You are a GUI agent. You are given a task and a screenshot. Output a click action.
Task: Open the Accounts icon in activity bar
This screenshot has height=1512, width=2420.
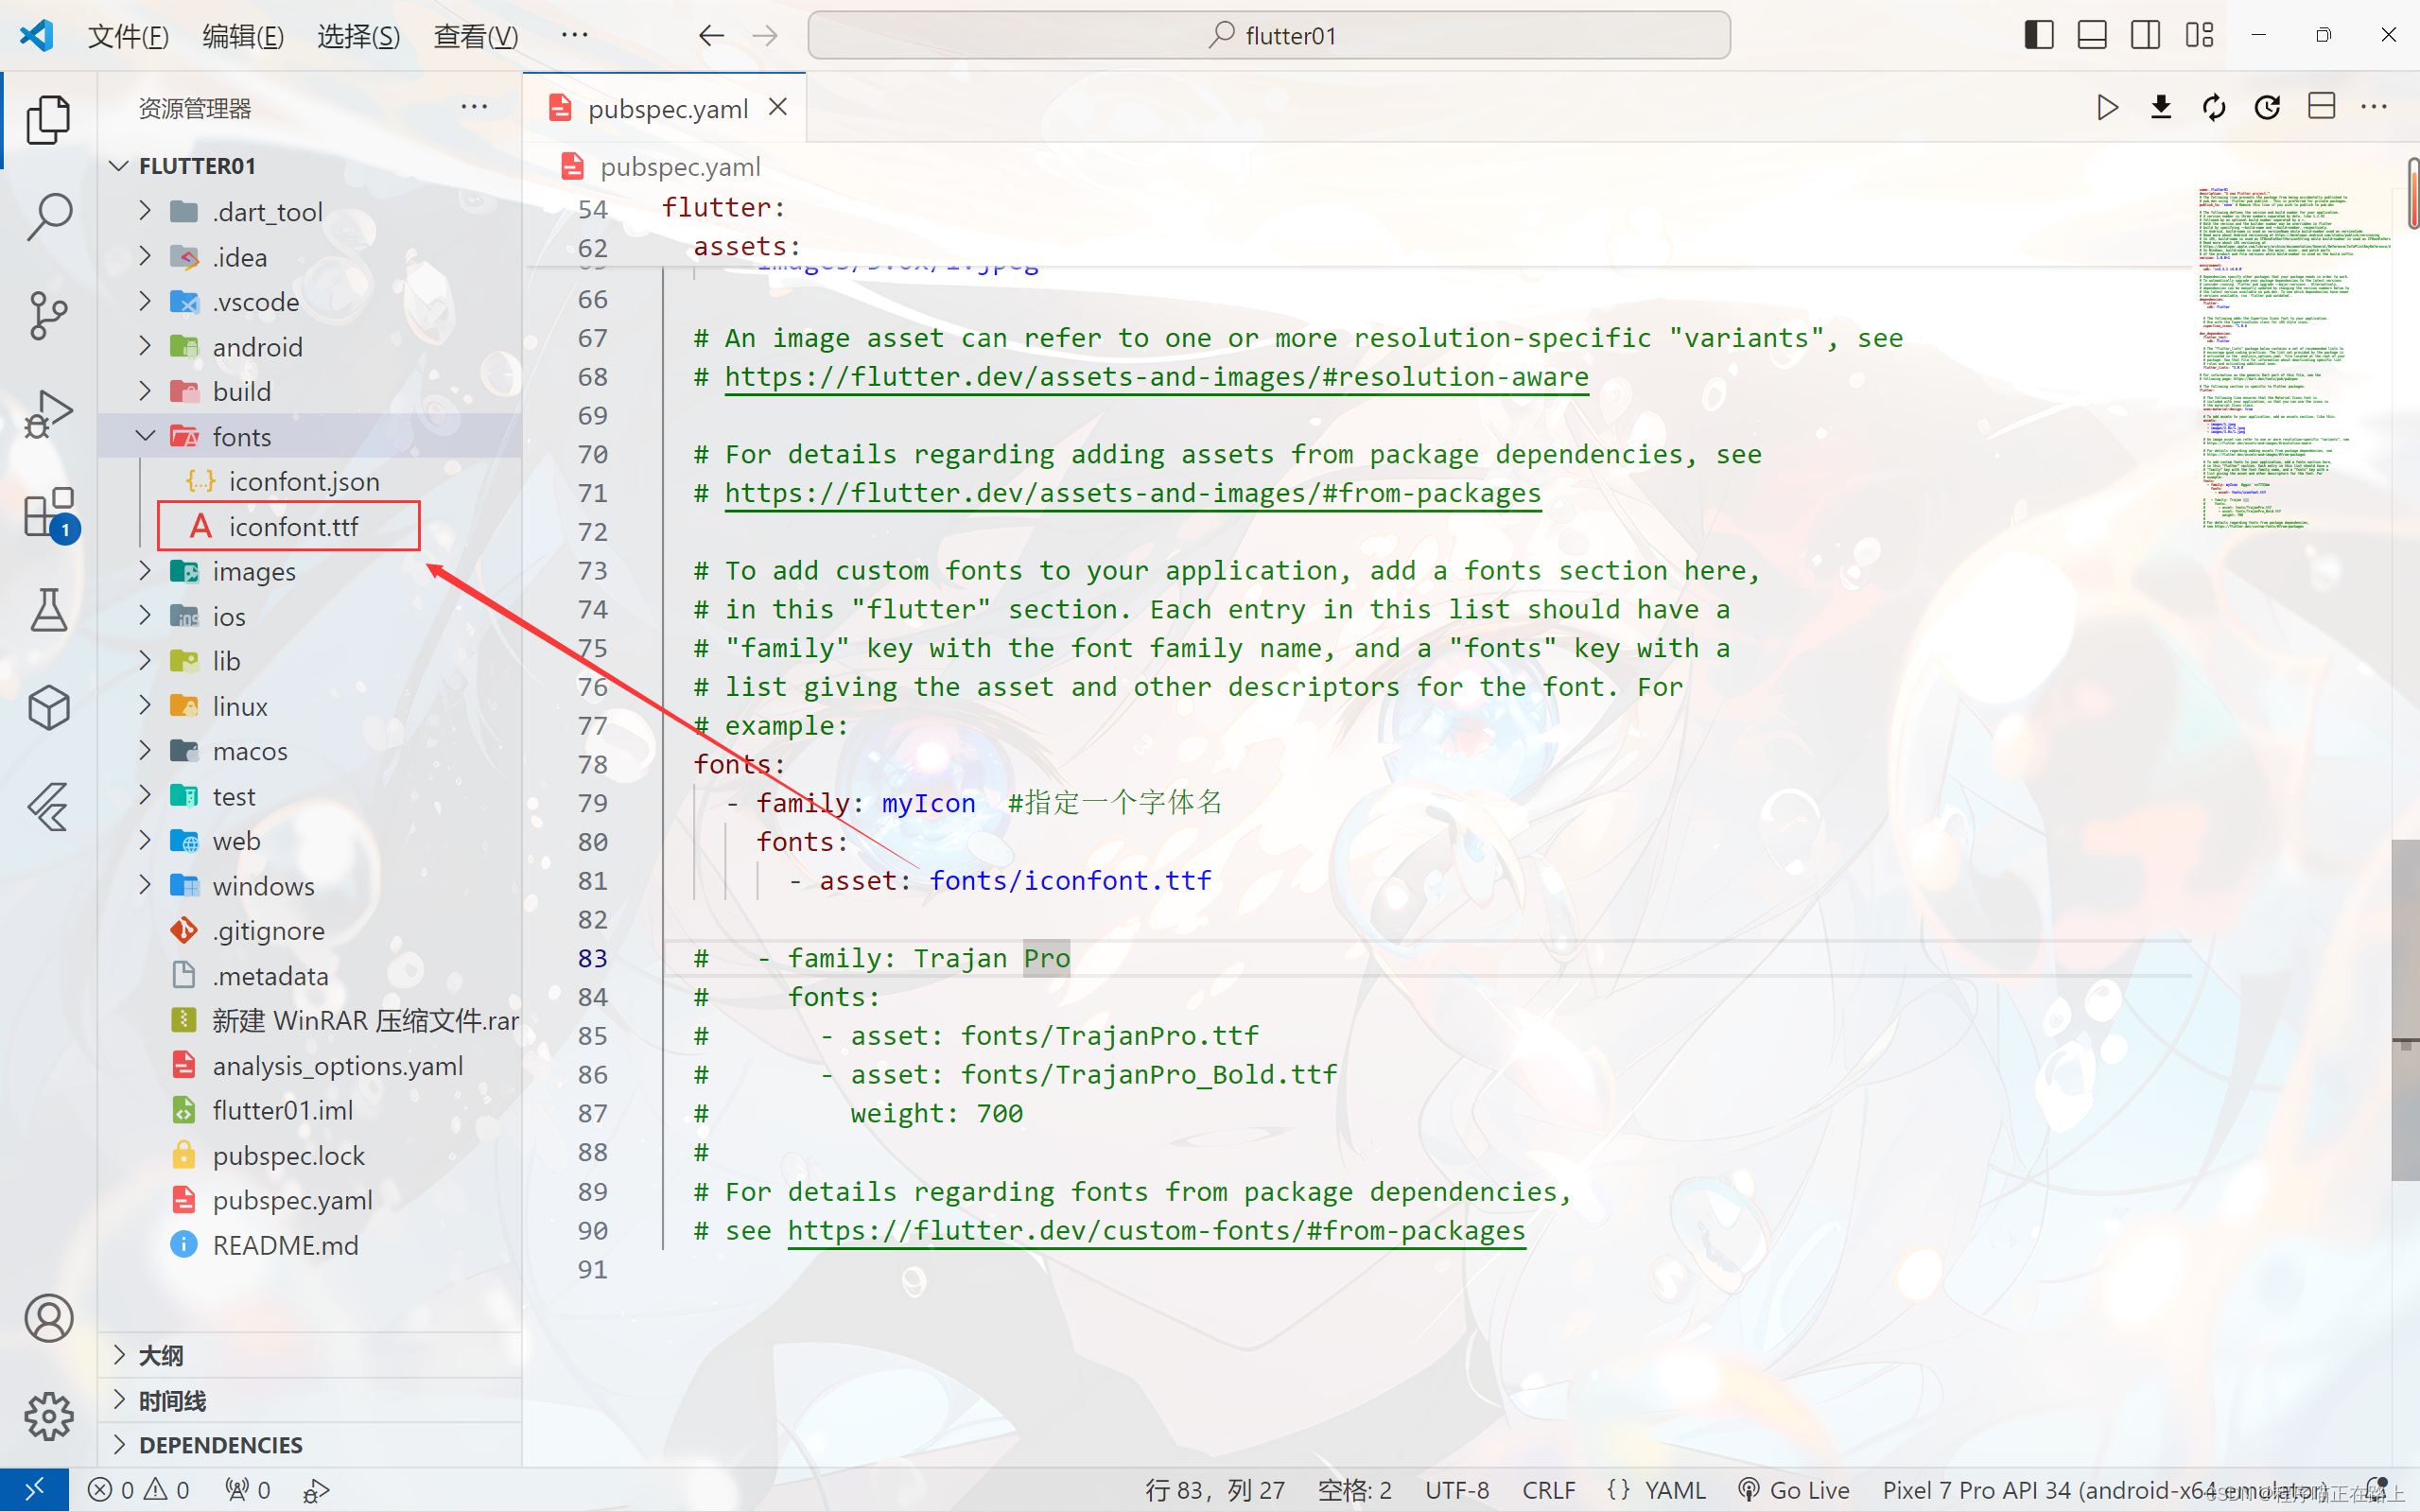[x=48, y=1318]
